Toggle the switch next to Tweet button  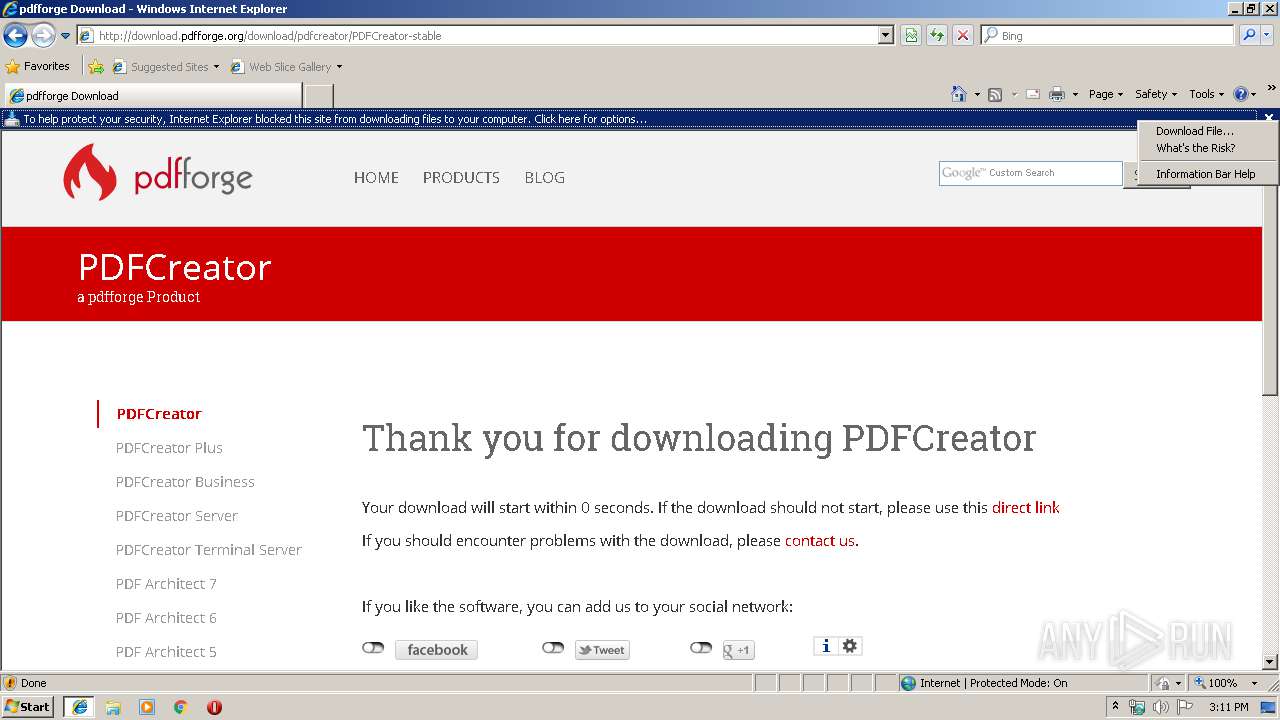(553, 648)
